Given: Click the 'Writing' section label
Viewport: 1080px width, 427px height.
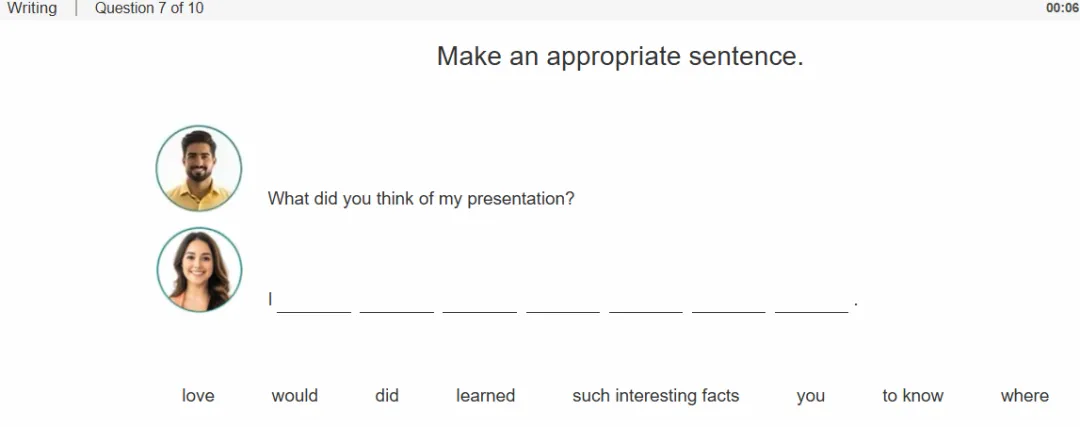Looking at the screenshot, I should pos(32,9).
